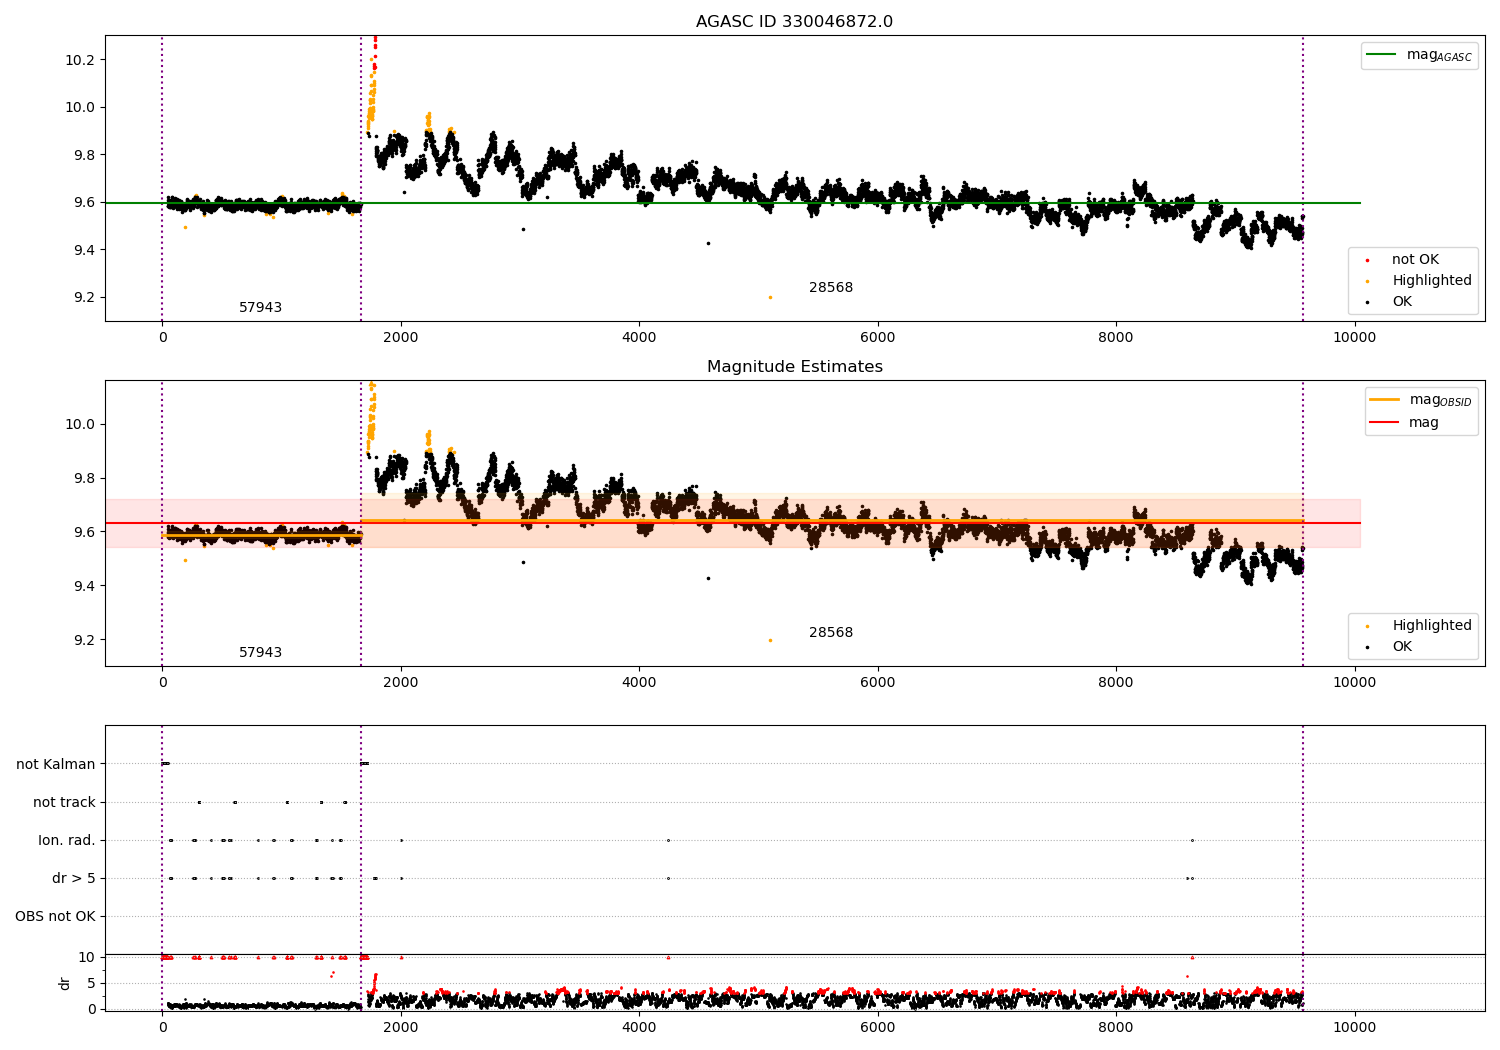The width and height of the screenshot is (1500, 1050).
Task: Click the red "mag" legend line sample
Action: (1385, 422)
